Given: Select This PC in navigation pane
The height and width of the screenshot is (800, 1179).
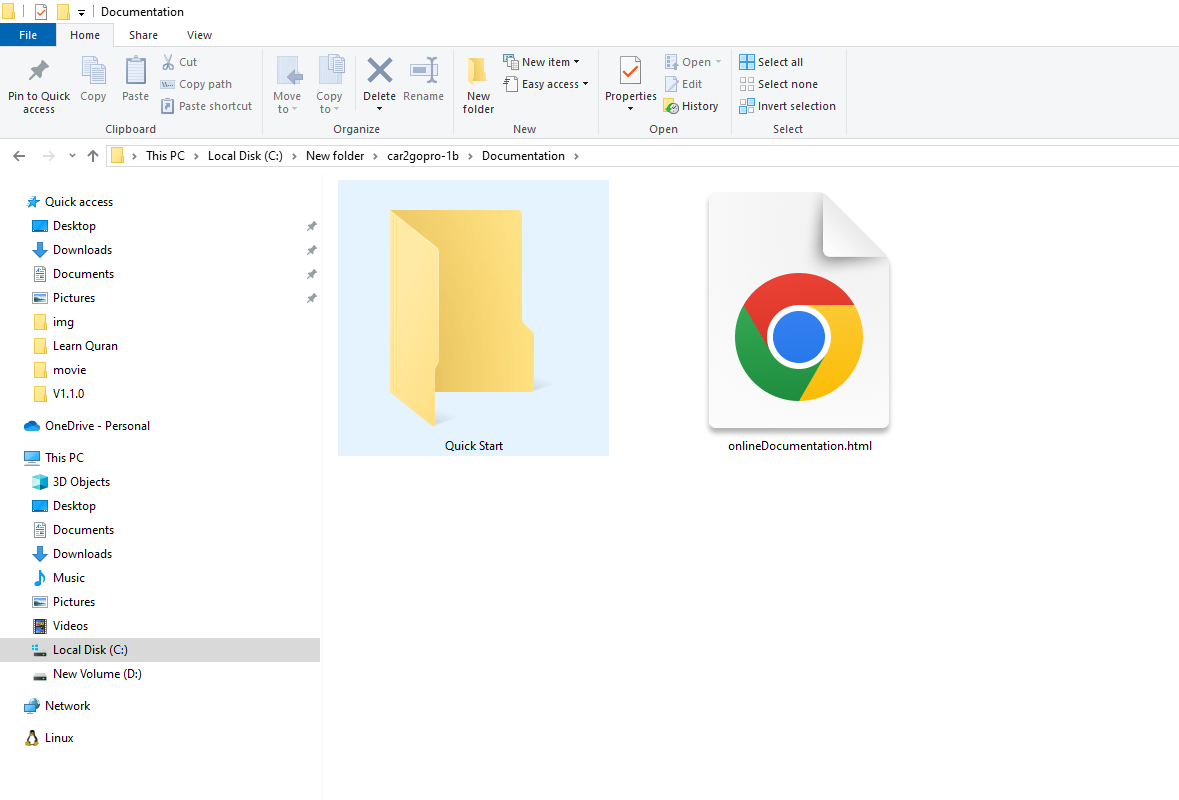Looking at the screenshot, I should tap(54, 457).
